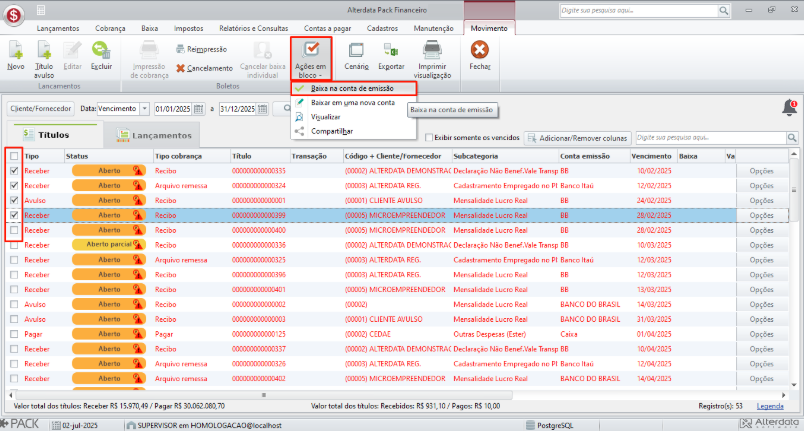804x431 pixels.
Task: Click the horizontal scrollbar thumb
Action: (264, 395)
